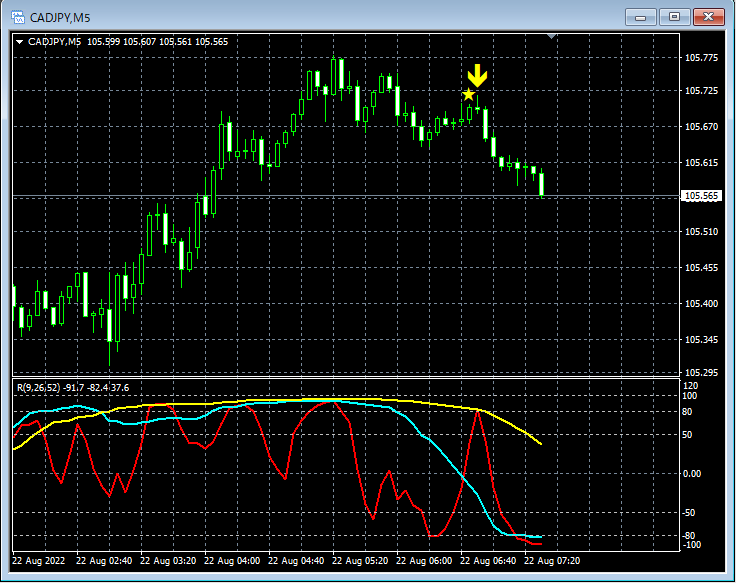737x583 pixels.
Task: Click the 22 Aug 06:00 time label
Action: [424, 561]
